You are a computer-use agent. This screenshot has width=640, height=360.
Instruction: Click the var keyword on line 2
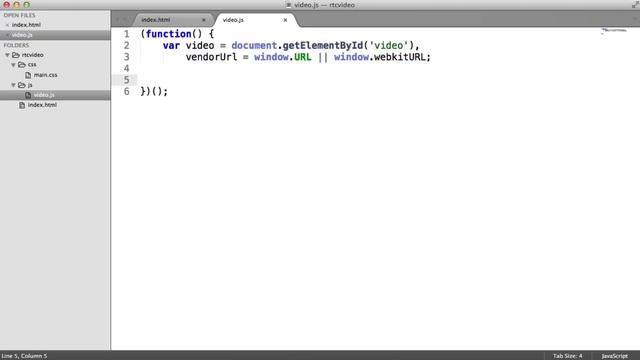pyautogui.click(x=171, y=46)
